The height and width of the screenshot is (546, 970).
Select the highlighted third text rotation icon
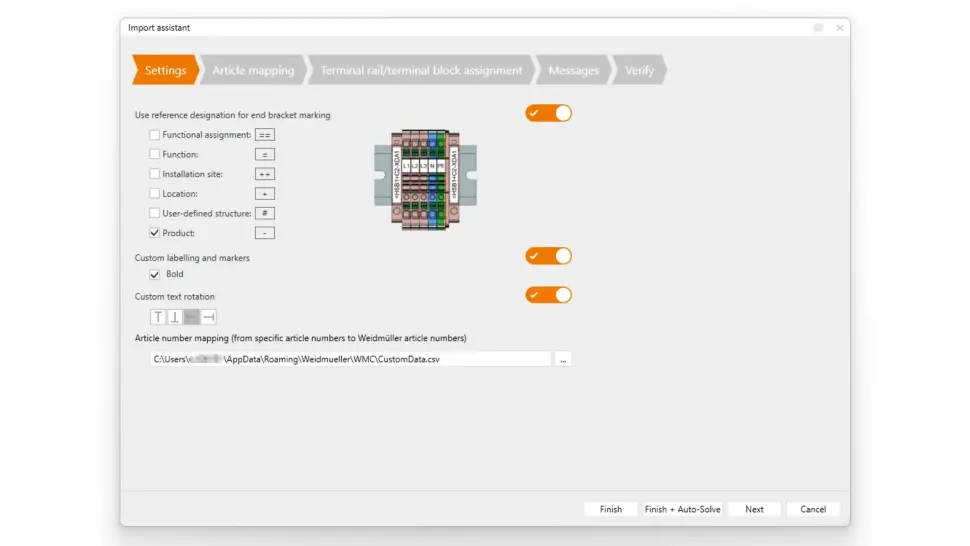(x=192, y=317)
